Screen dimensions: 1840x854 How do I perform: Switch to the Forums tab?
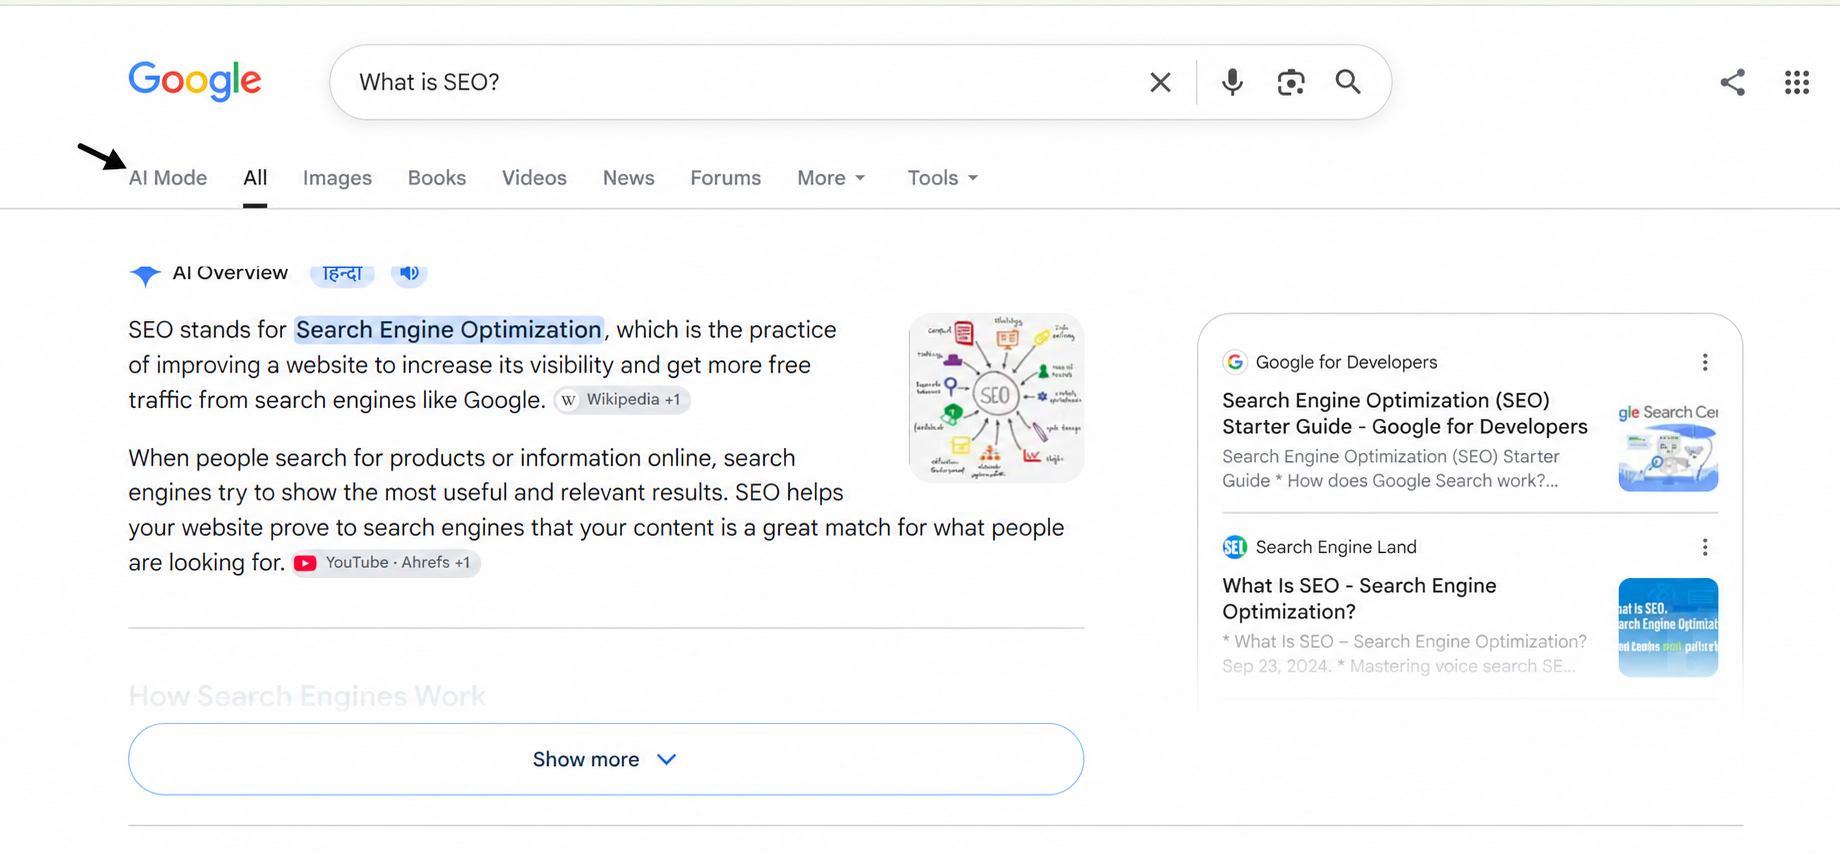[x=725, y=178]
